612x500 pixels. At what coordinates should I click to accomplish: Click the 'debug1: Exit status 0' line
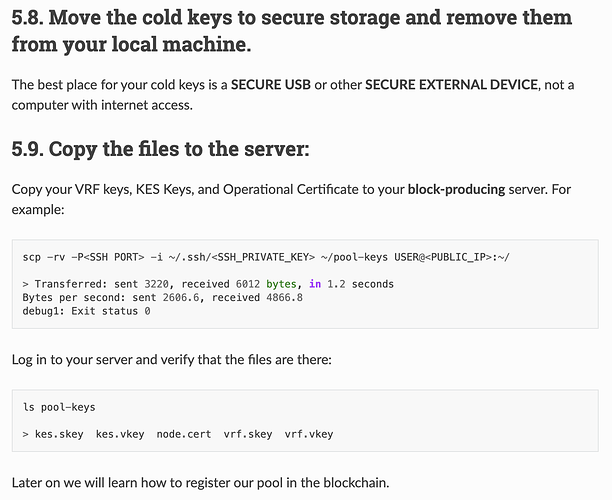tap(86, 311)
